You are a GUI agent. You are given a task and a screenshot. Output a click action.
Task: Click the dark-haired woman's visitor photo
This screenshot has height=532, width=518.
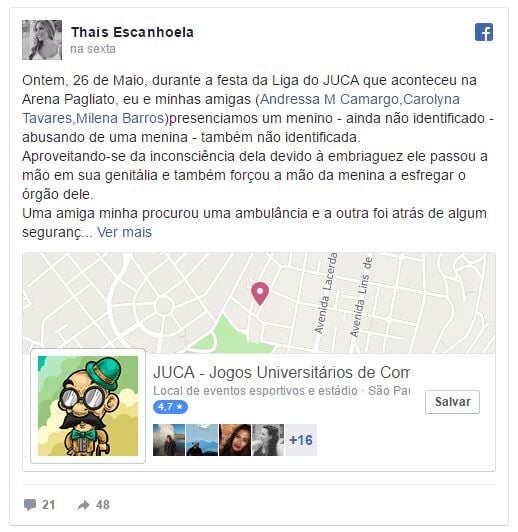click(x=235, y=440)
